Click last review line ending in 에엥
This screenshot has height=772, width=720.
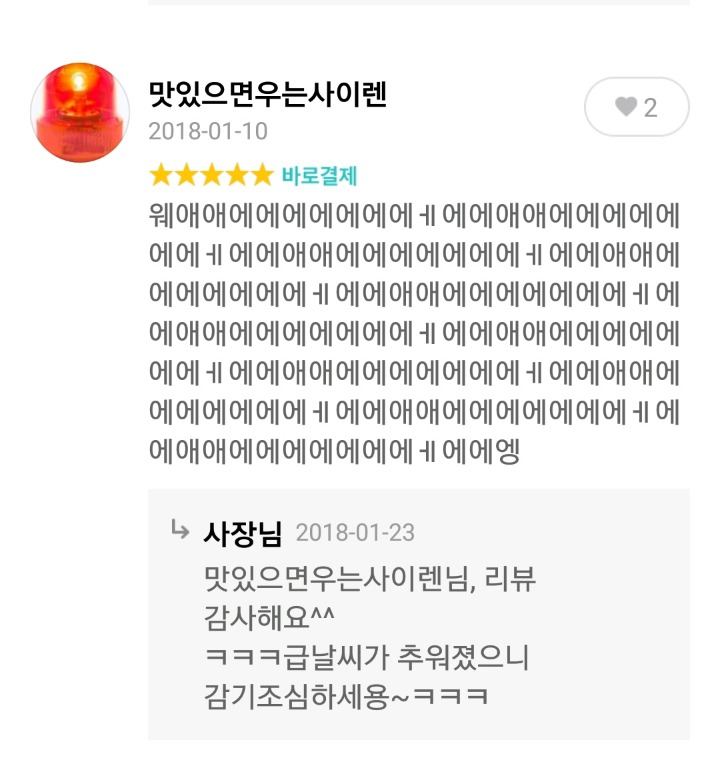click(x=334, y=451)
